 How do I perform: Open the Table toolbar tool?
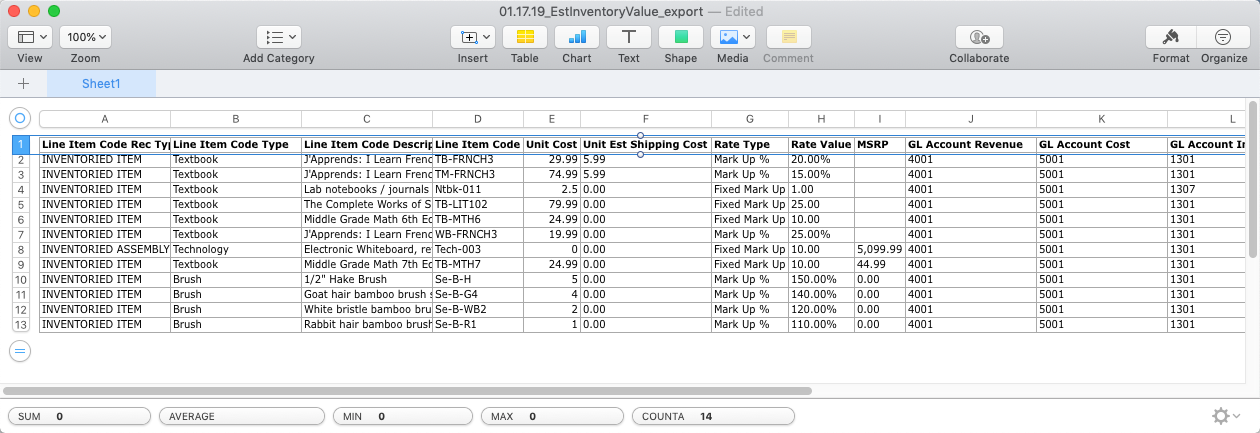[x=525, y=37]
